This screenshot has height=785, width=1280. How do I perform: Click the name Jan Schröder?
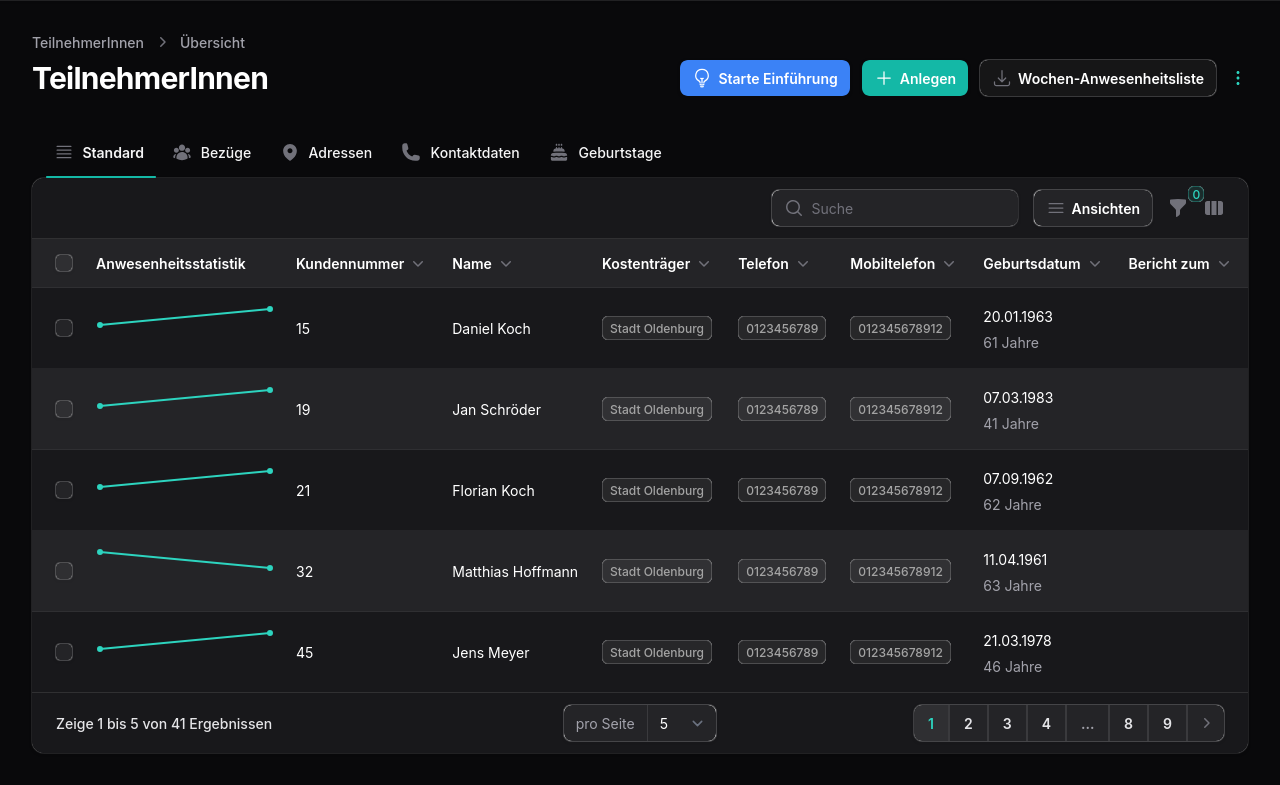click(x=496, y=409)
